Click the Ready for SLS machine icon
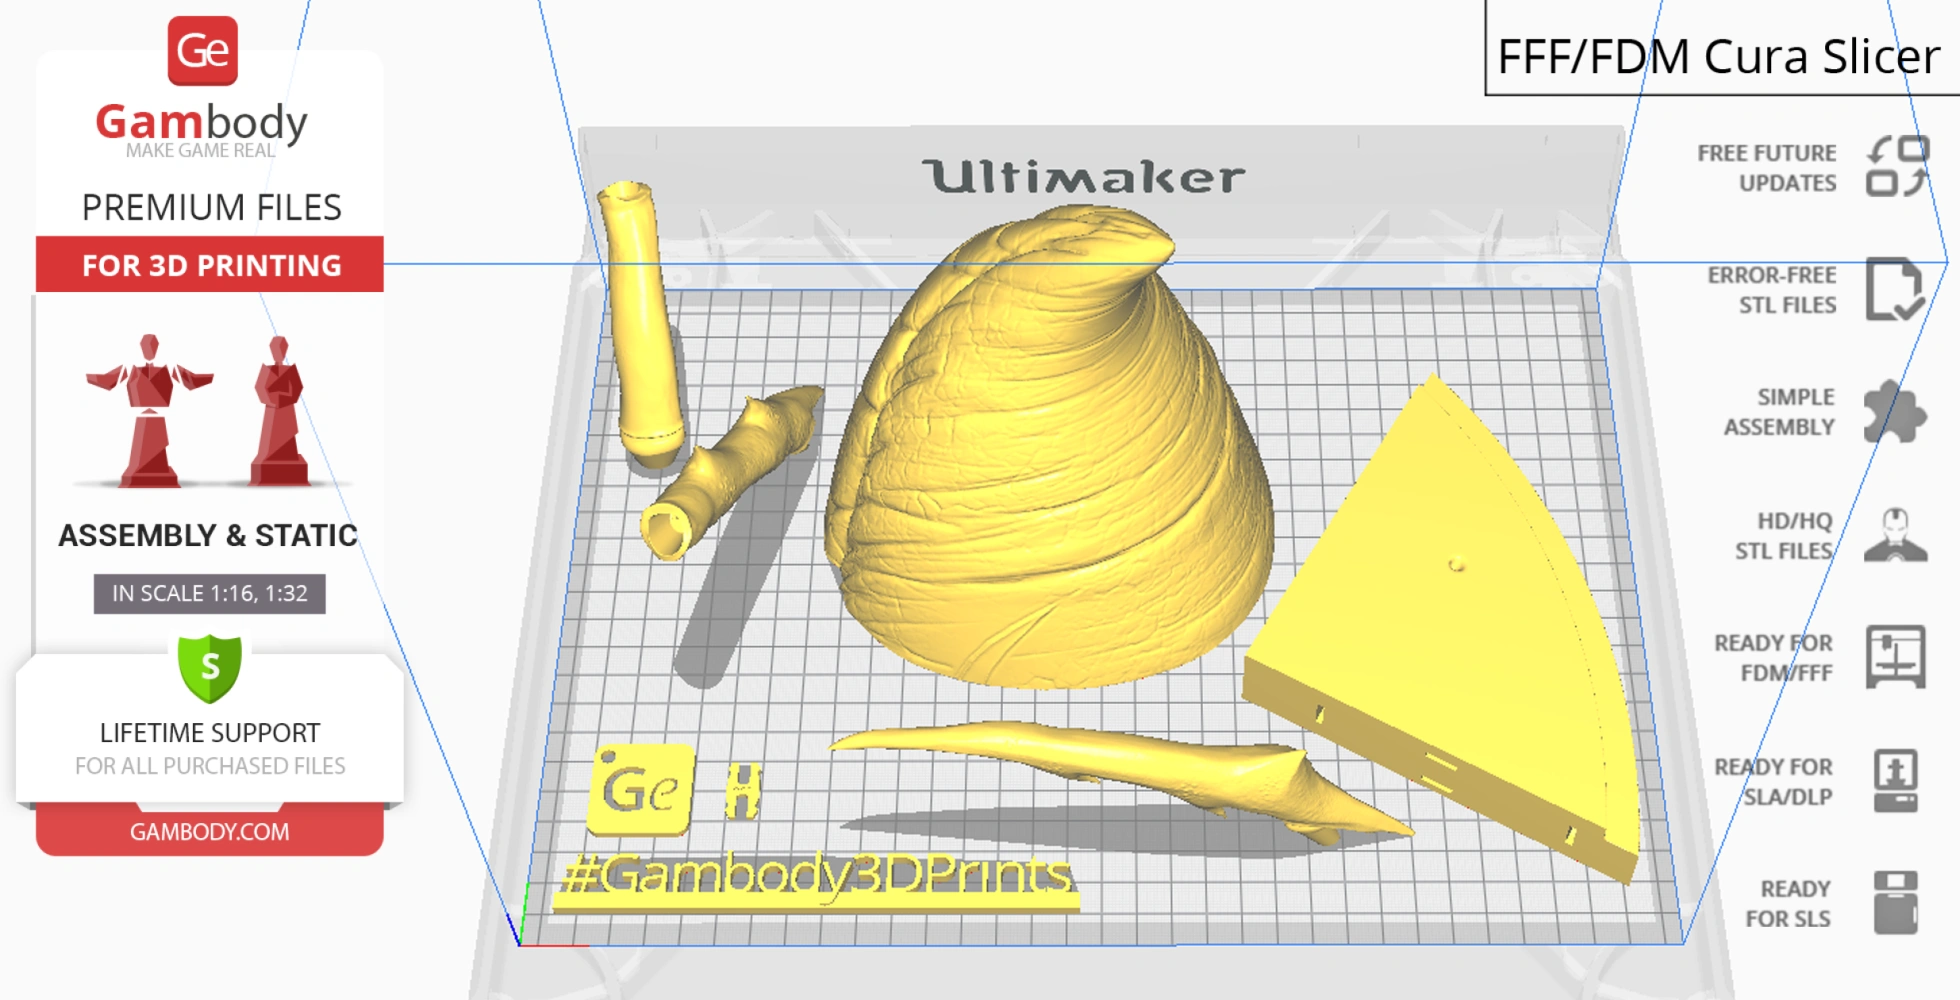 pyautogui.click(x=1895, y=902)
